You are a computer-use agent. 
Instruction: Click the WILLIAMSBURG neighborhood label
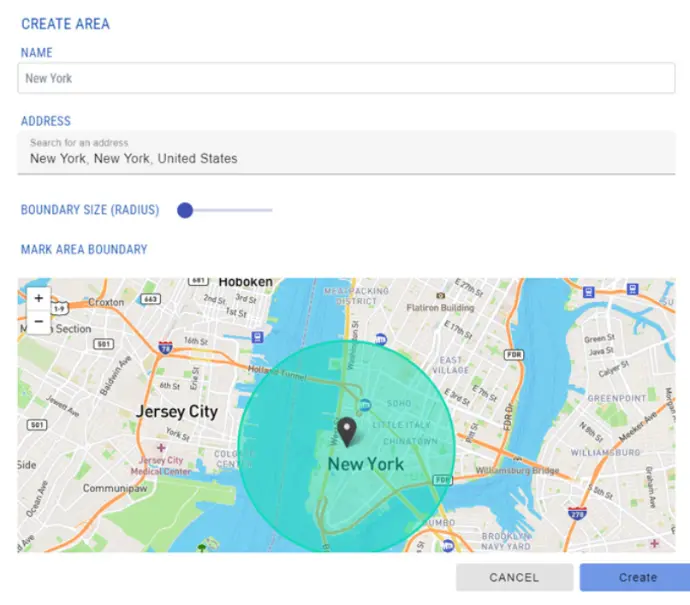(606, 452)
